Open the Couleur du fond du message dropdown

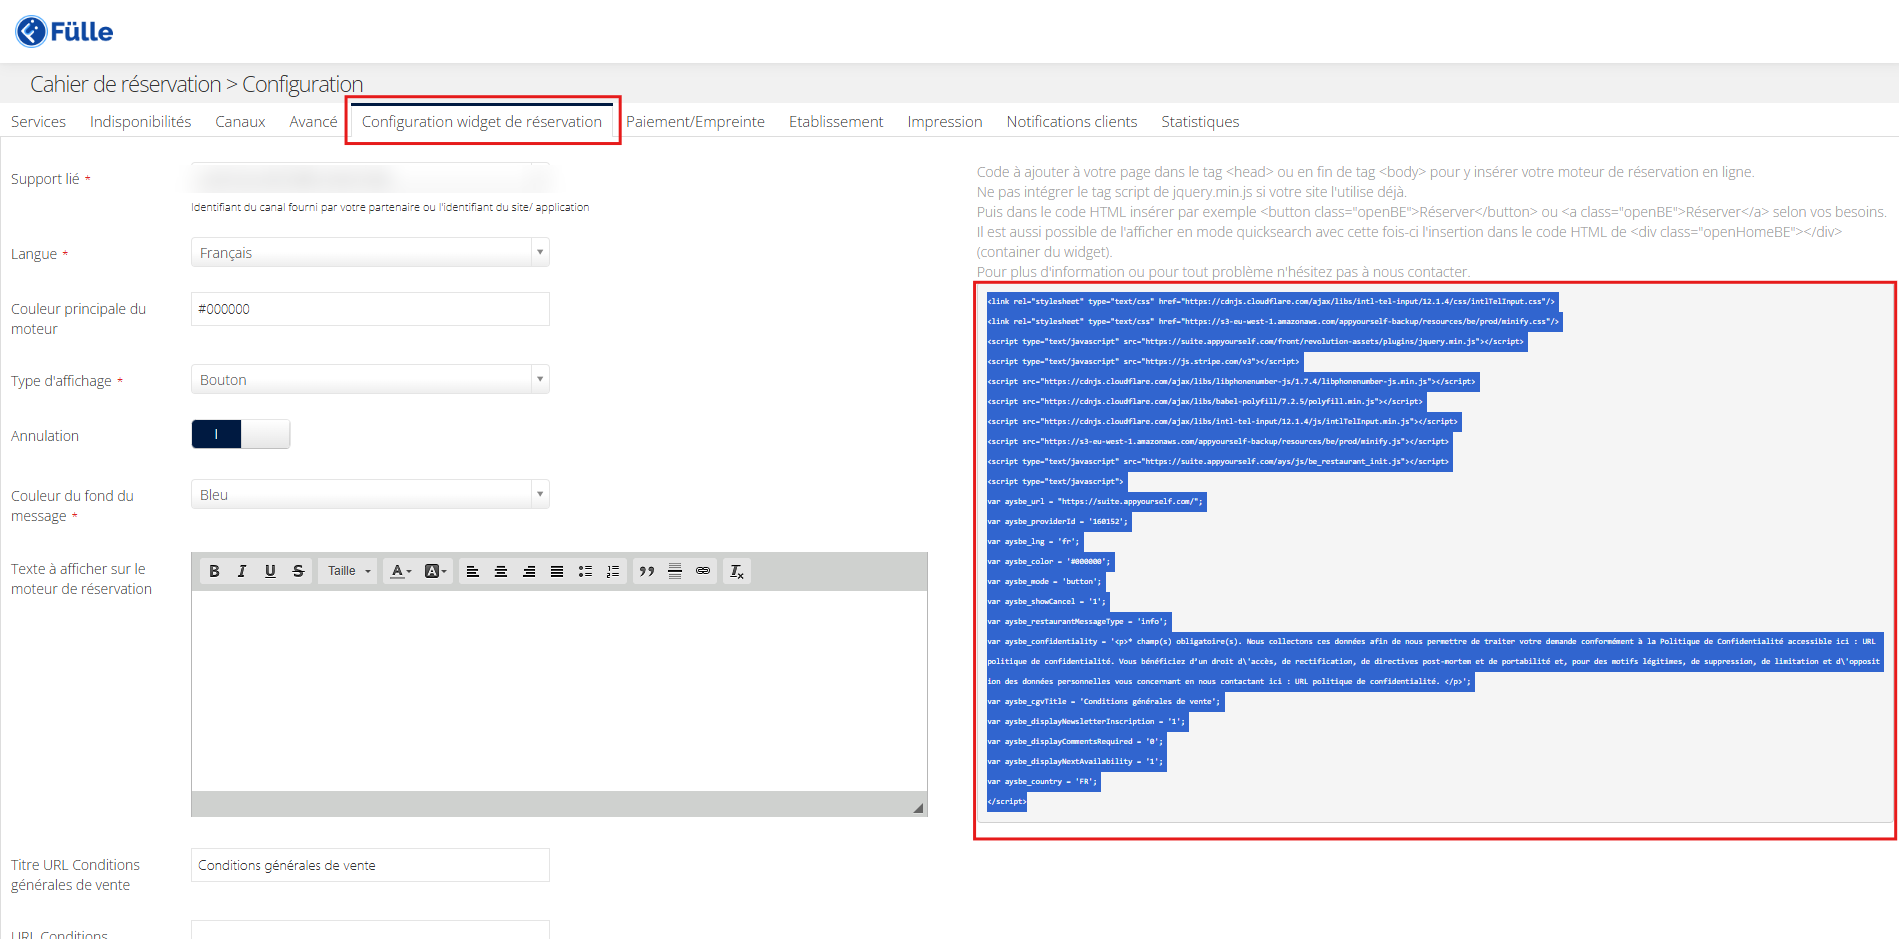[x=370, y=495]
